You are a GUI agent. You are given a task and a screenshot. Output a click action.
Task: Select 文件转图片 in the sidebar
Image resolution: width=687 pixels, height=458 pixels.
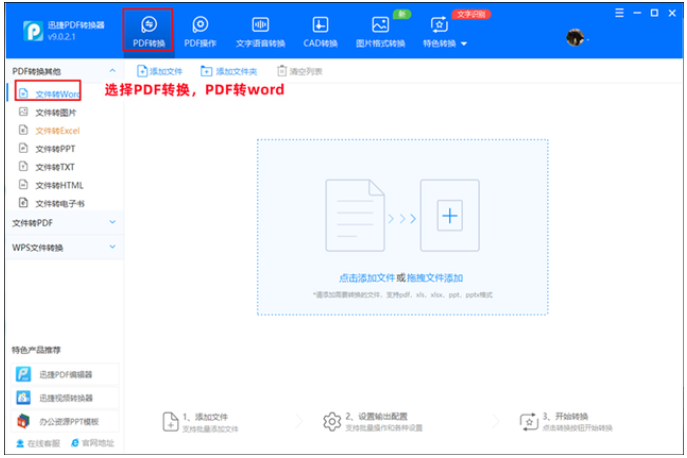point(56,113)
